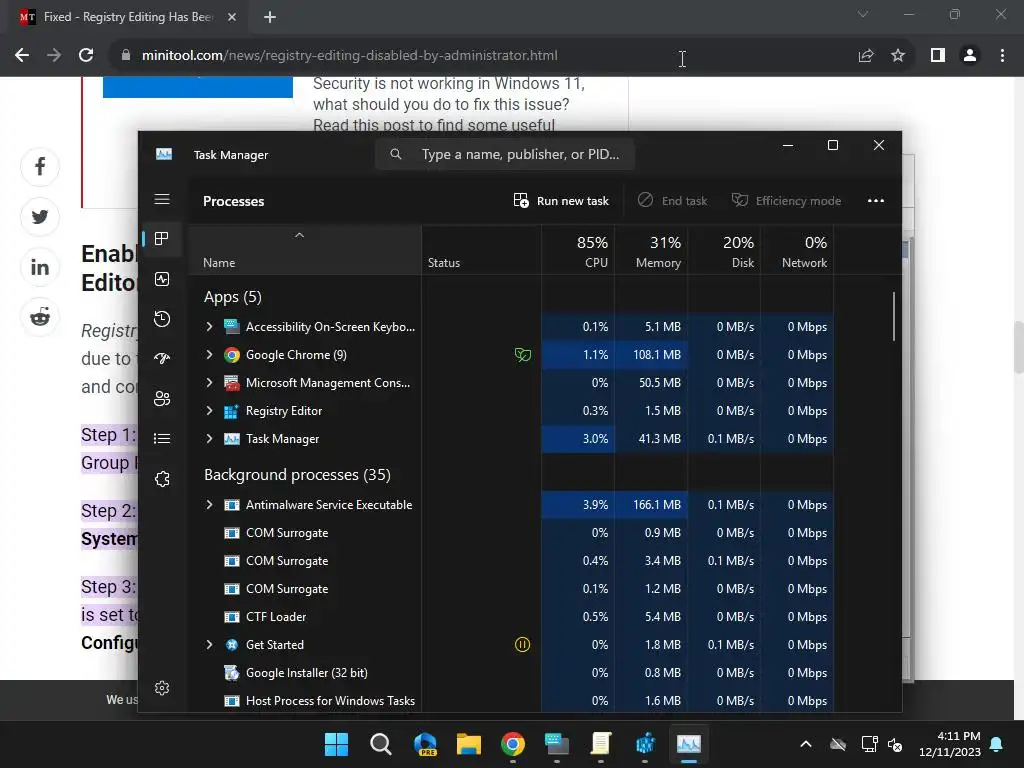Go back in Chrome
The height and width of the screenshot is (768, 1024).
(22, 56)
